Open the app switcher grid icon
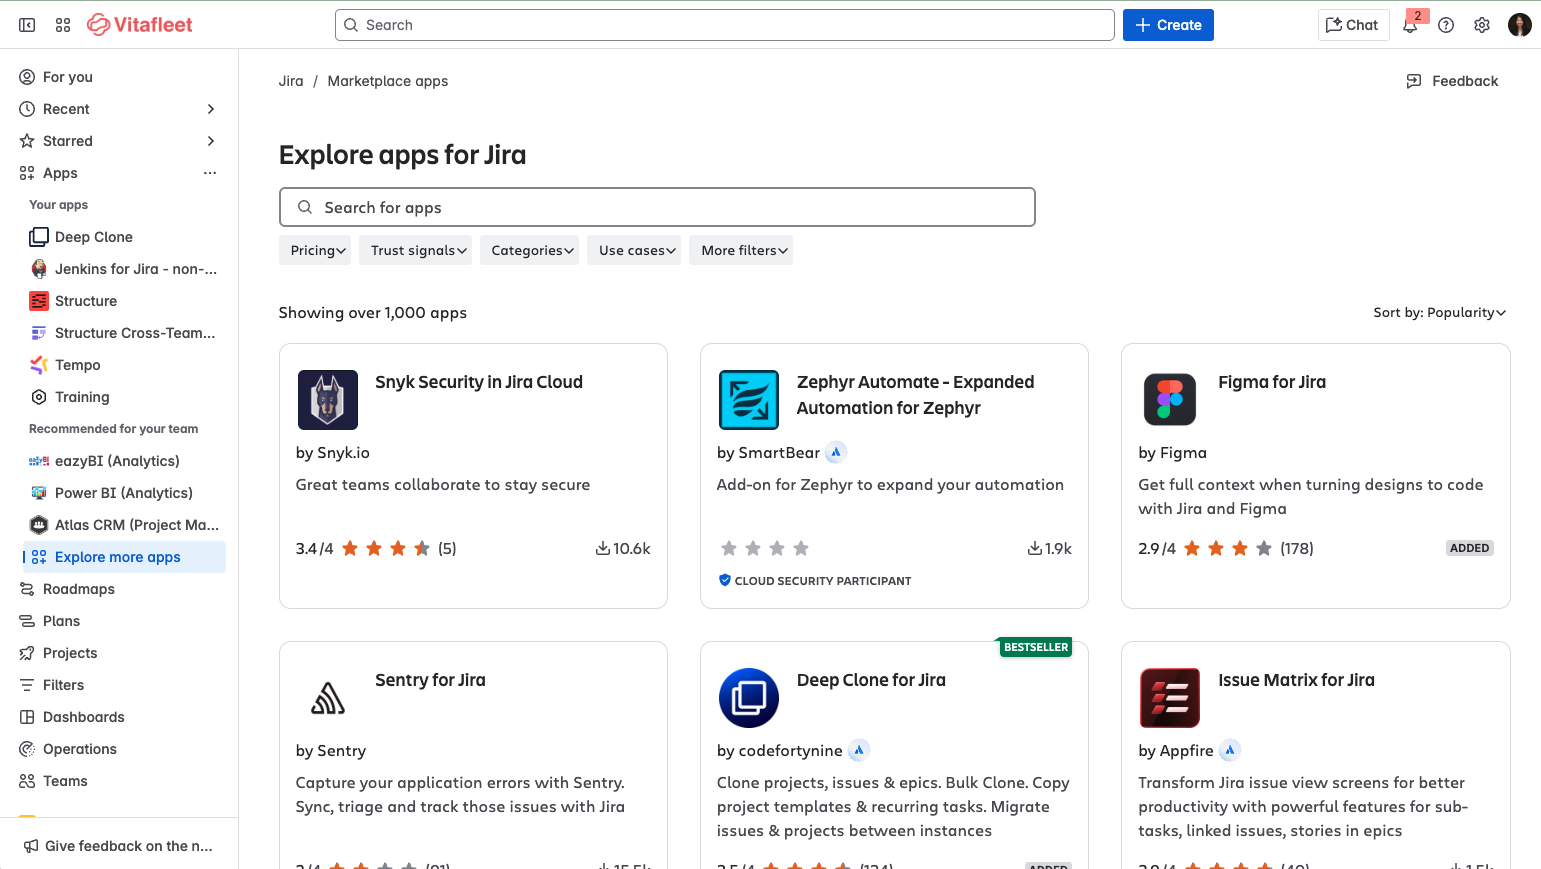 pos(62,24)
